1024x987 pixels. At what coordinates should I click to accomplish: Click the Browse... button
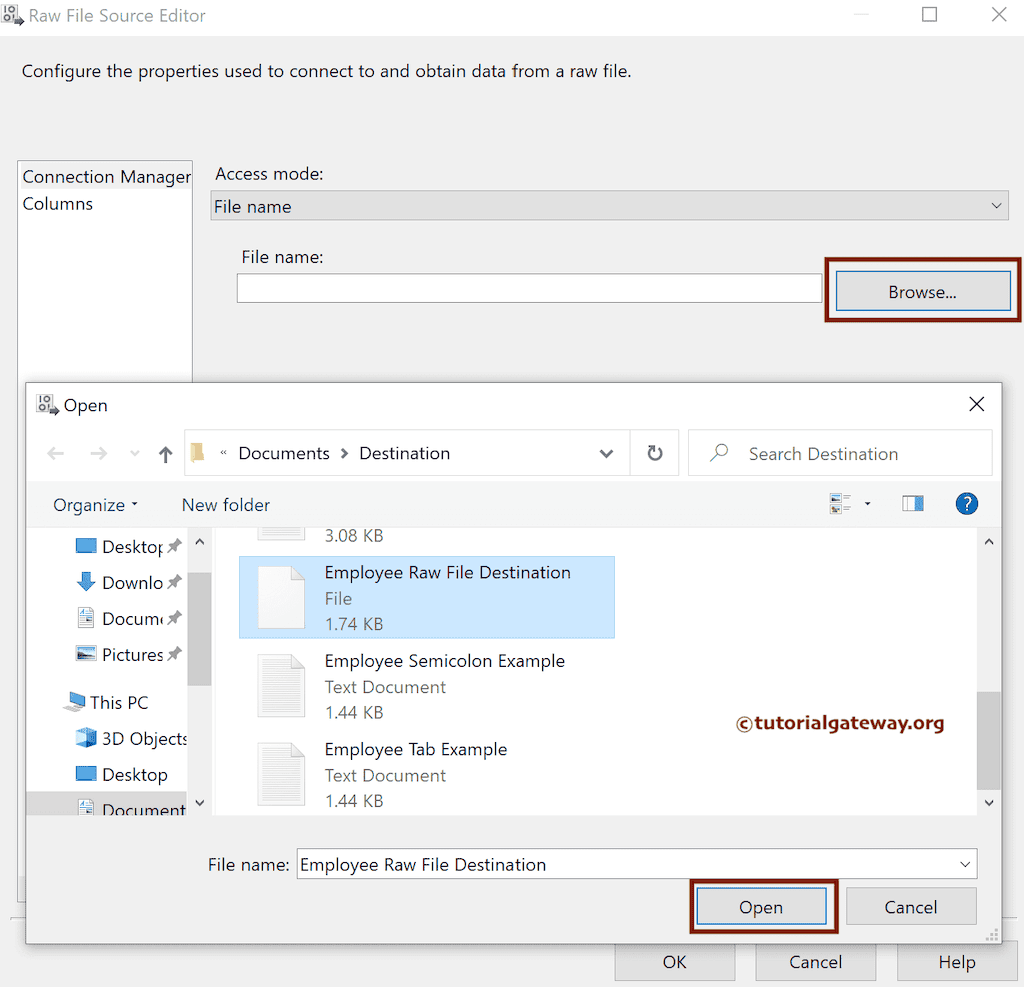pos(922,291)
